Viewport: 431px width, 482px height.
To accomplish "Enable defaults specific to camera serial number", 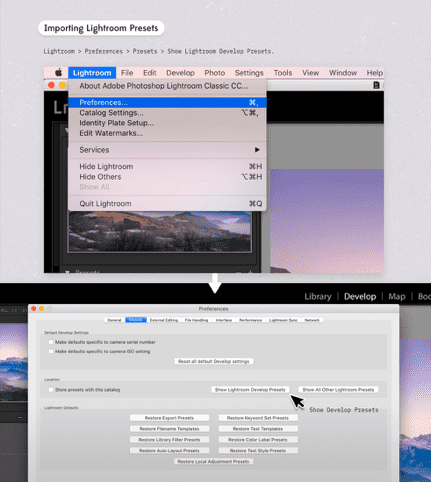I will [51, 342].
